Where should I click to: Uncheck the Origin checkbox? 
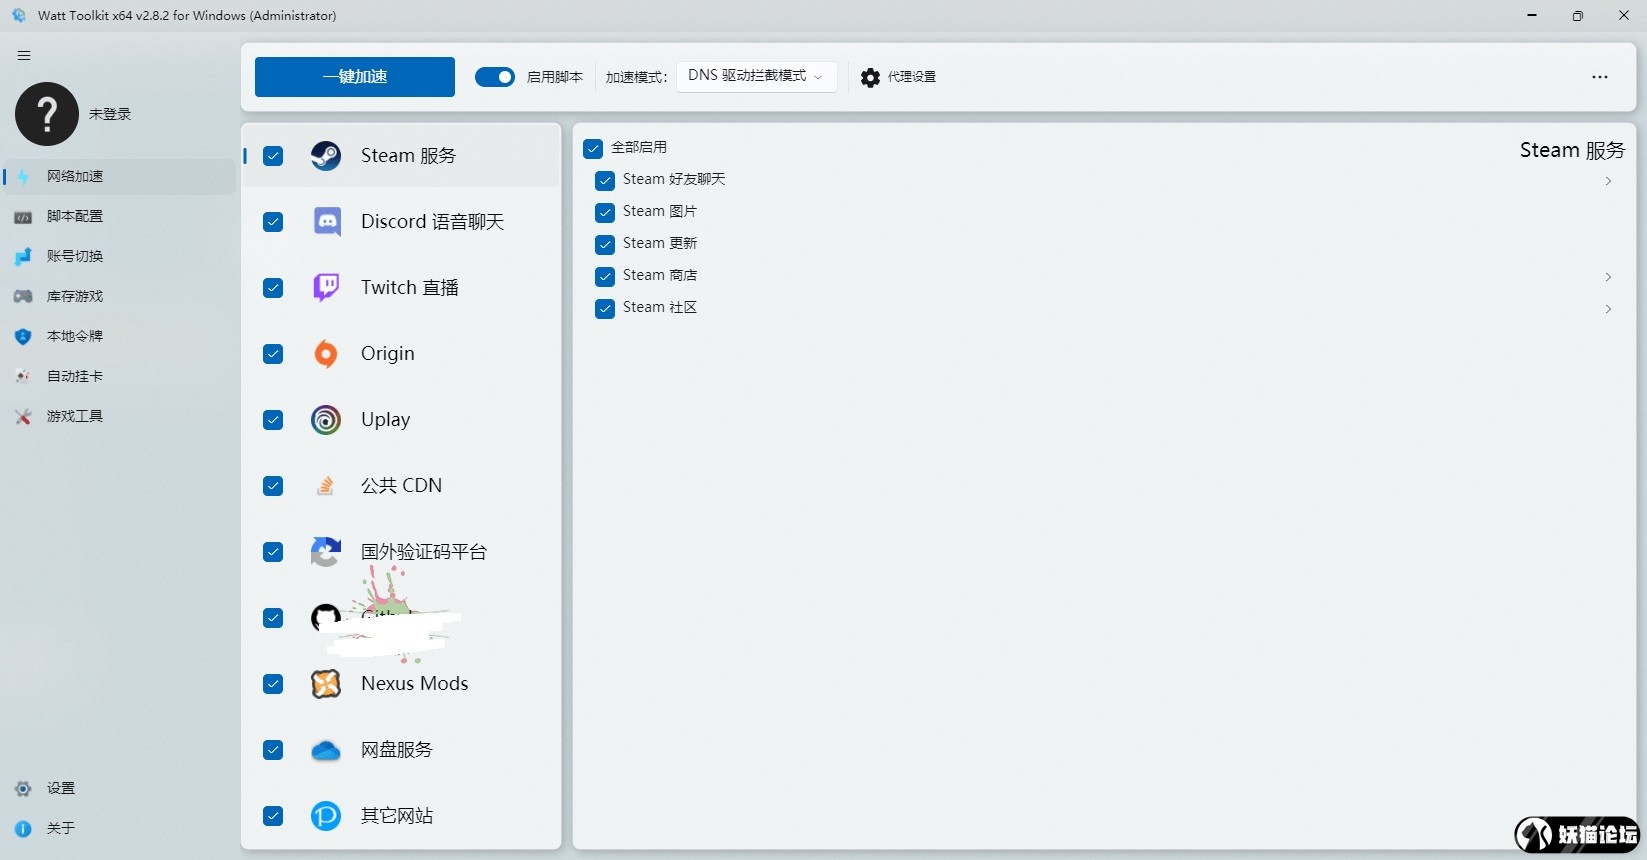pos(273,354)
